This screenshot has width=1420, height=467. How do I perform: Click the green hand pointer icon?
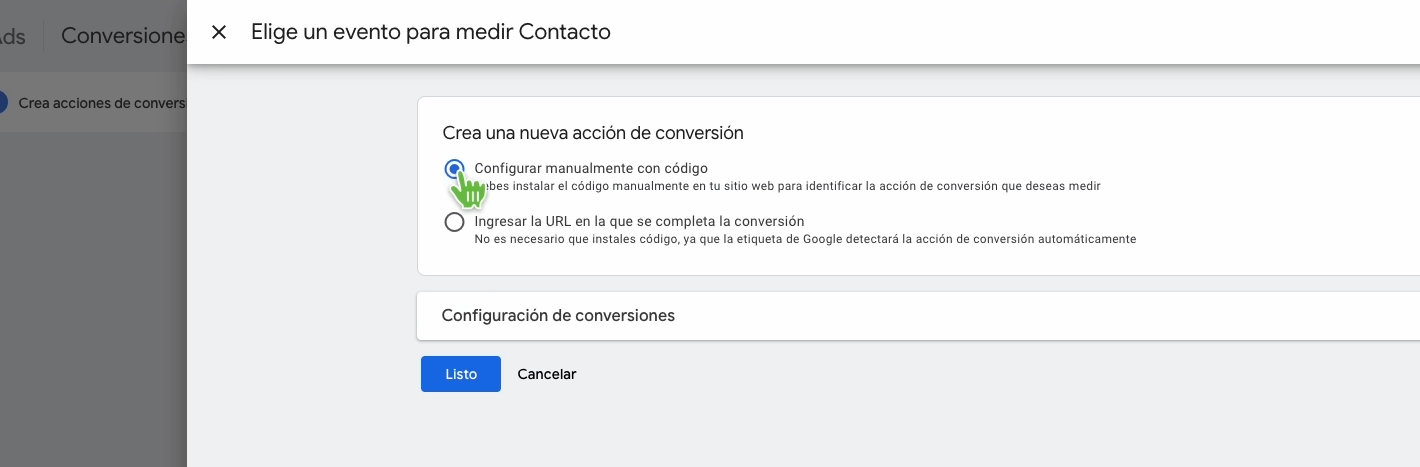click(x=467, y=187)
